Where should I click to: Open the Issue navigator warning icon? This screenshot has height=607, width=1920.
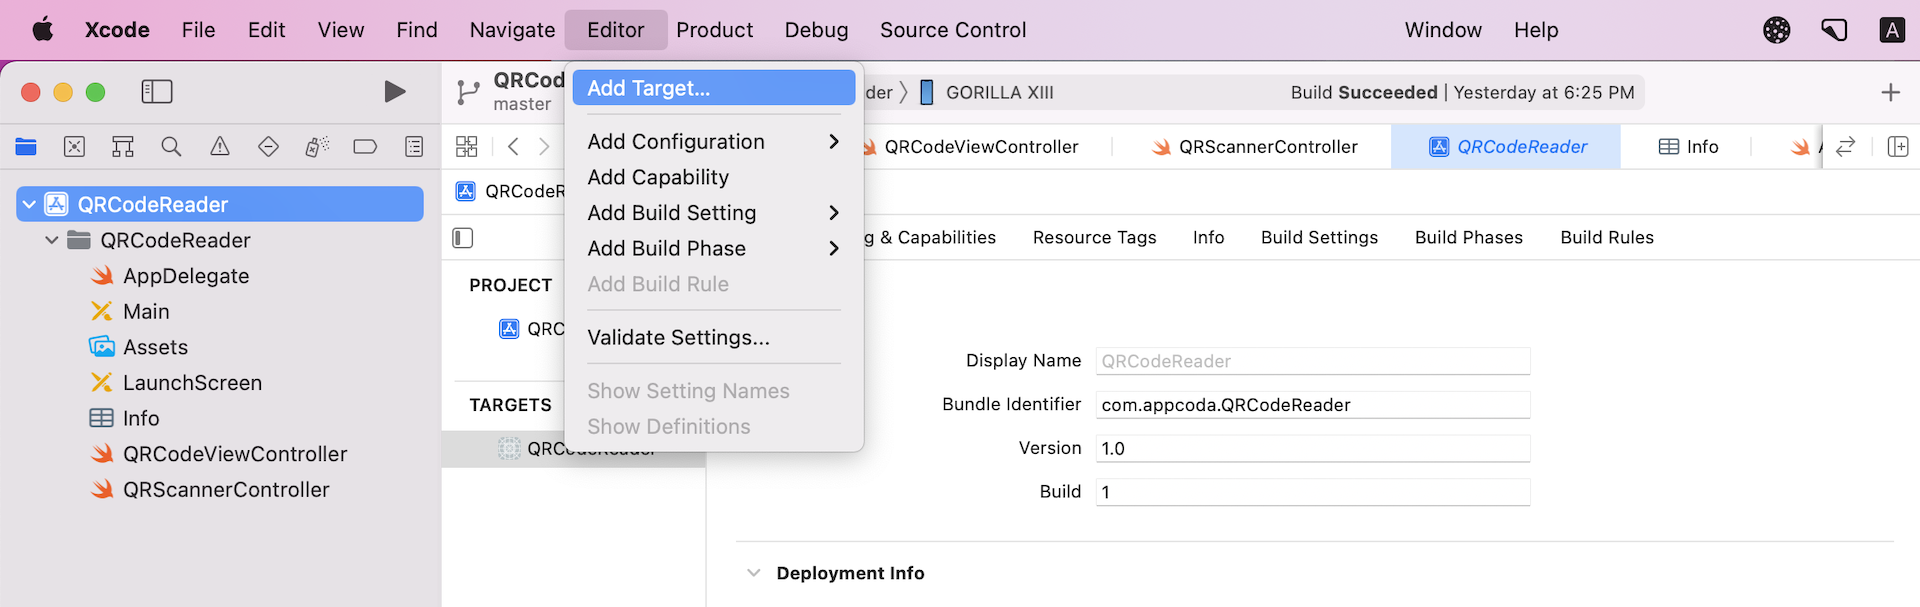point(220,147)
